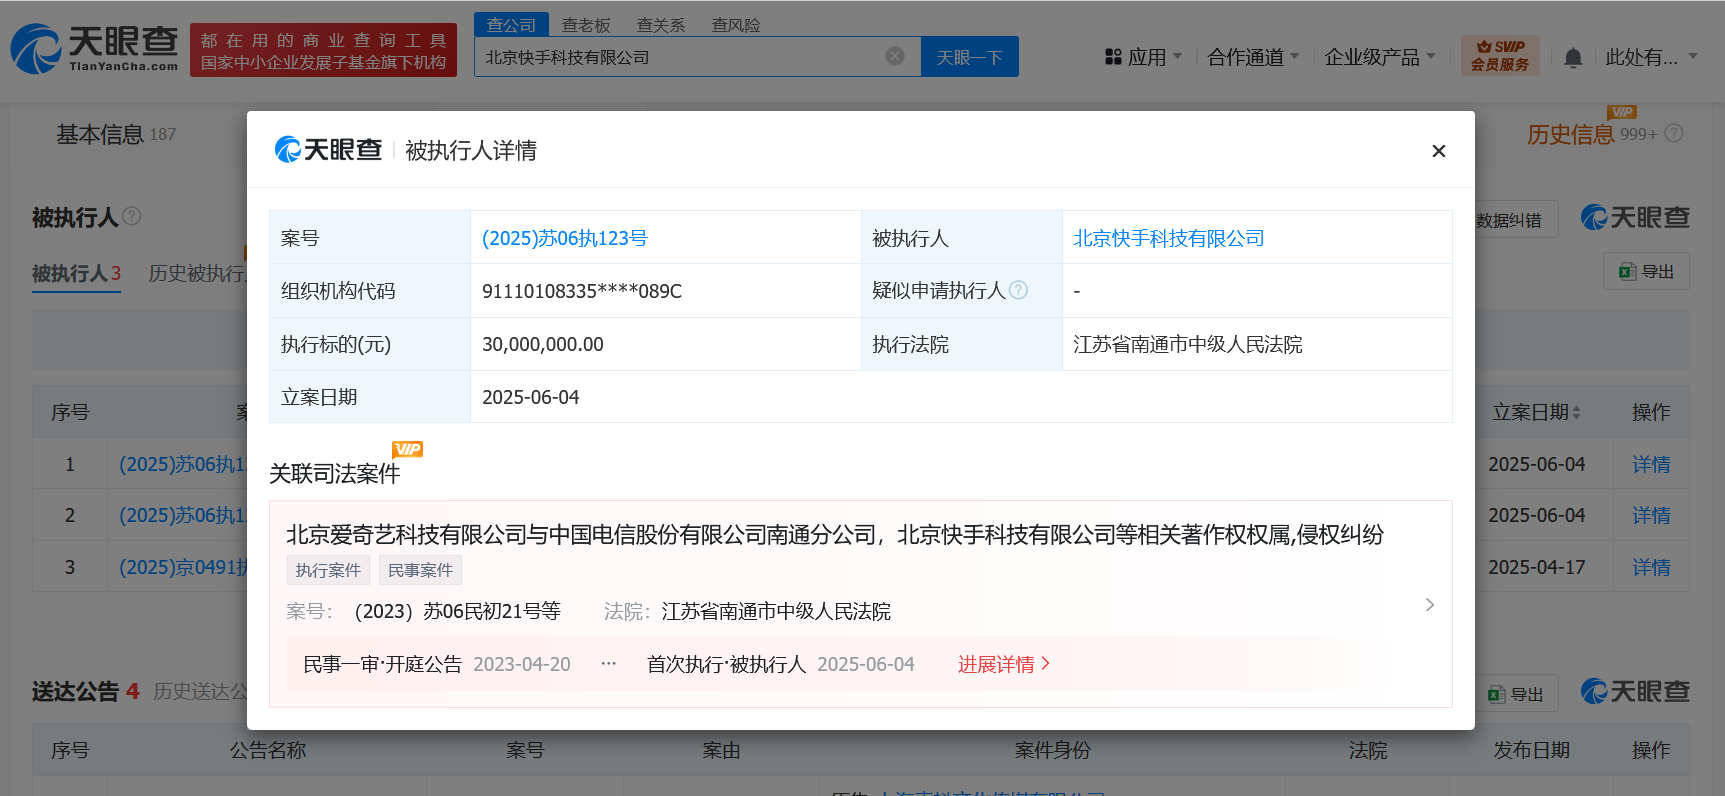1725x796 pixels.
Task: Open the user account dropdown 此处有...
Action: (1652, 57)
